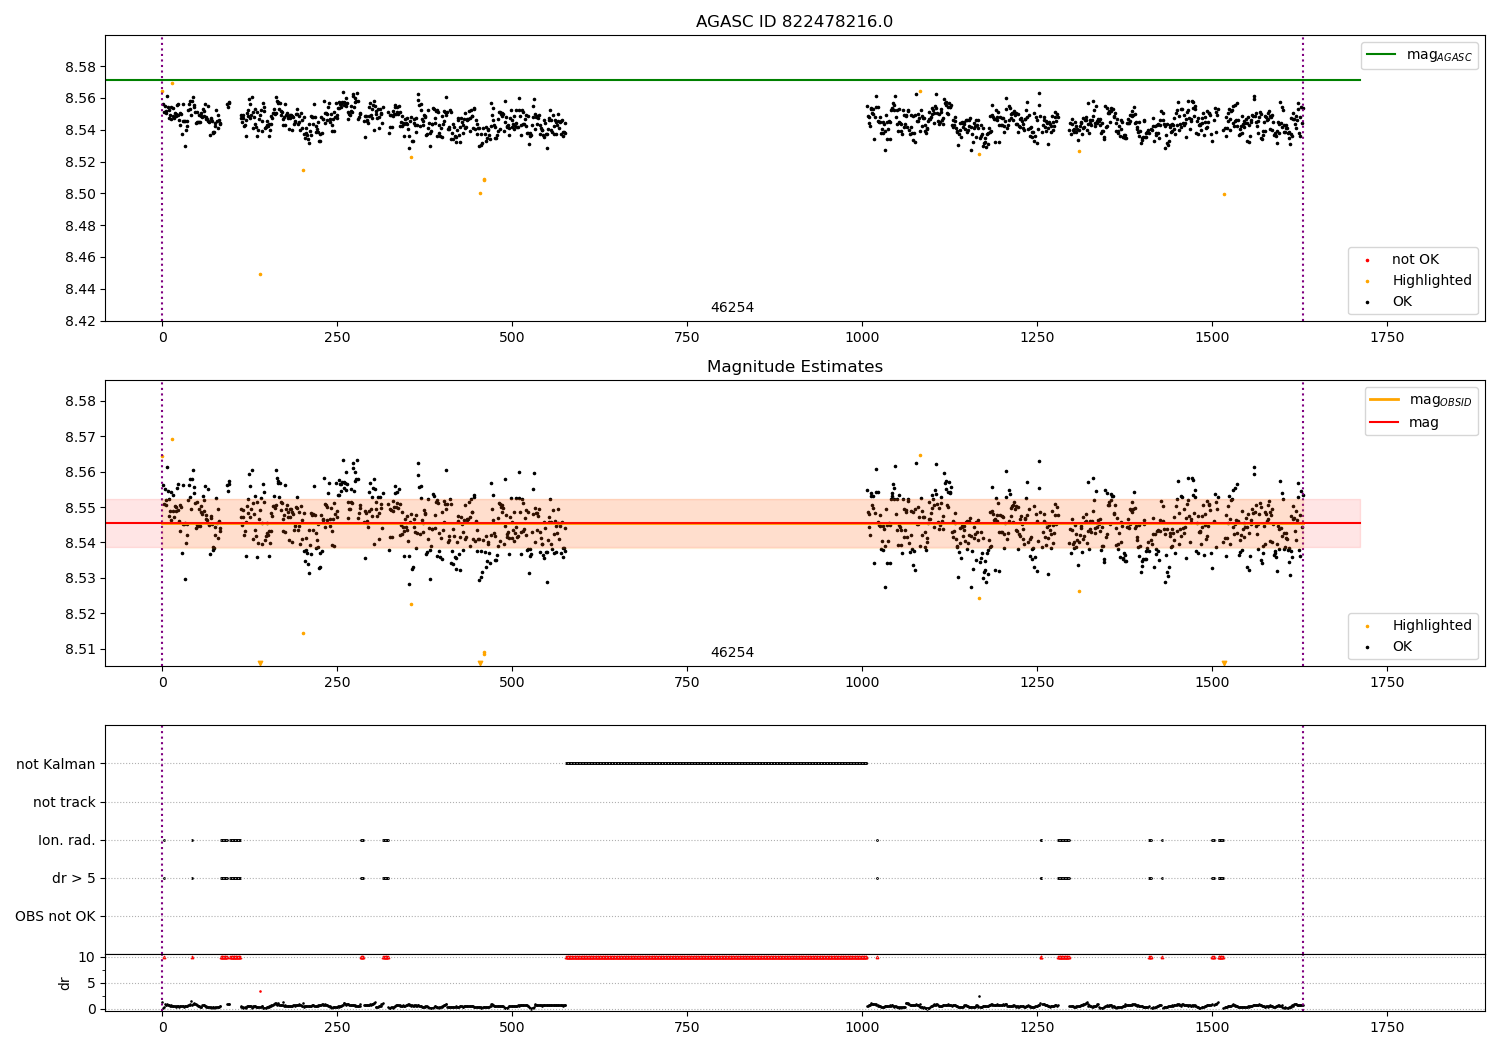Click the 'not OK' legend entry in top plot
The width and height of the screenshot is (1500, 1050).
(1414, 260)
